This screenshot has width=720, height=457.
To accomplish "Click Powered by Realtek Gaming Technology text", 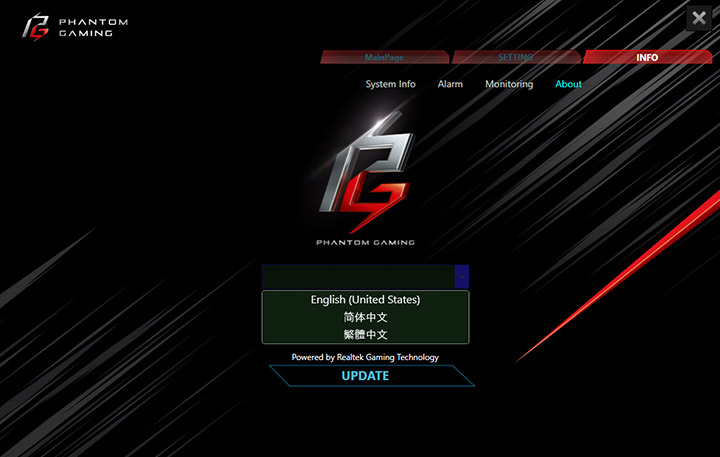I will [x=365, y=357].
